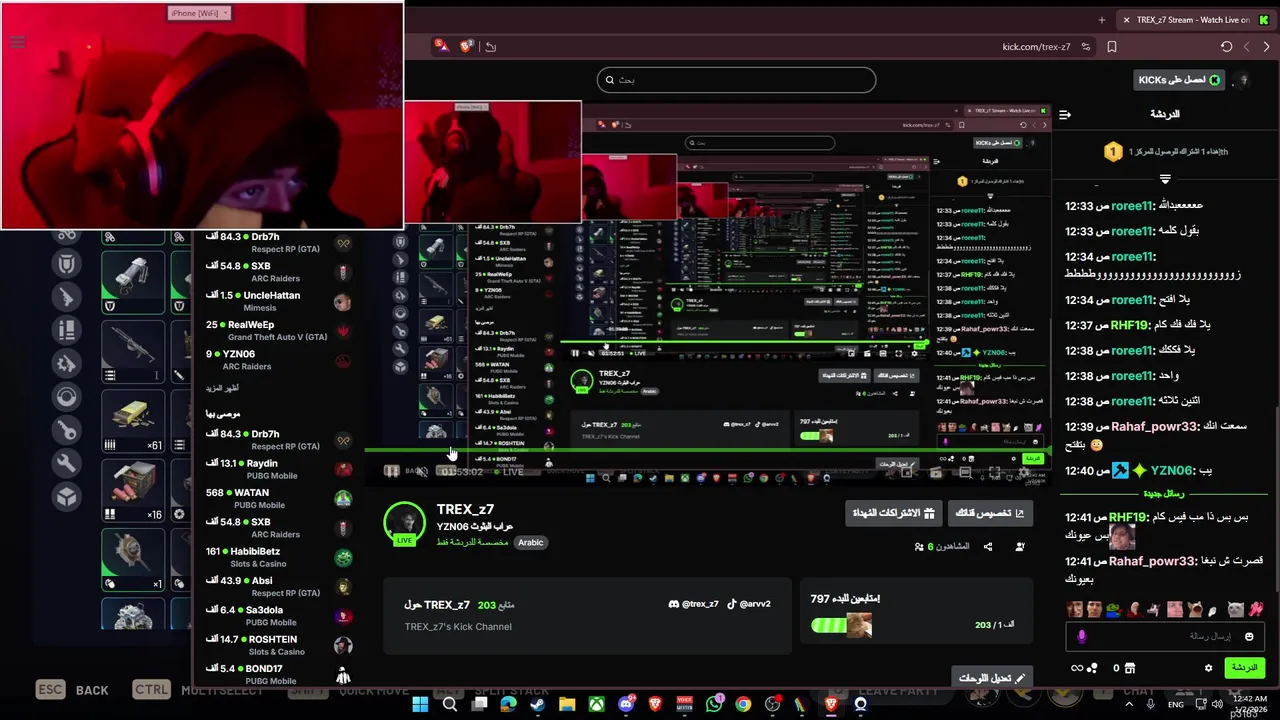This screenshot has width=1280, height=720.
Task: Open ROSHTEIN recommended channel
Action: 277,645
